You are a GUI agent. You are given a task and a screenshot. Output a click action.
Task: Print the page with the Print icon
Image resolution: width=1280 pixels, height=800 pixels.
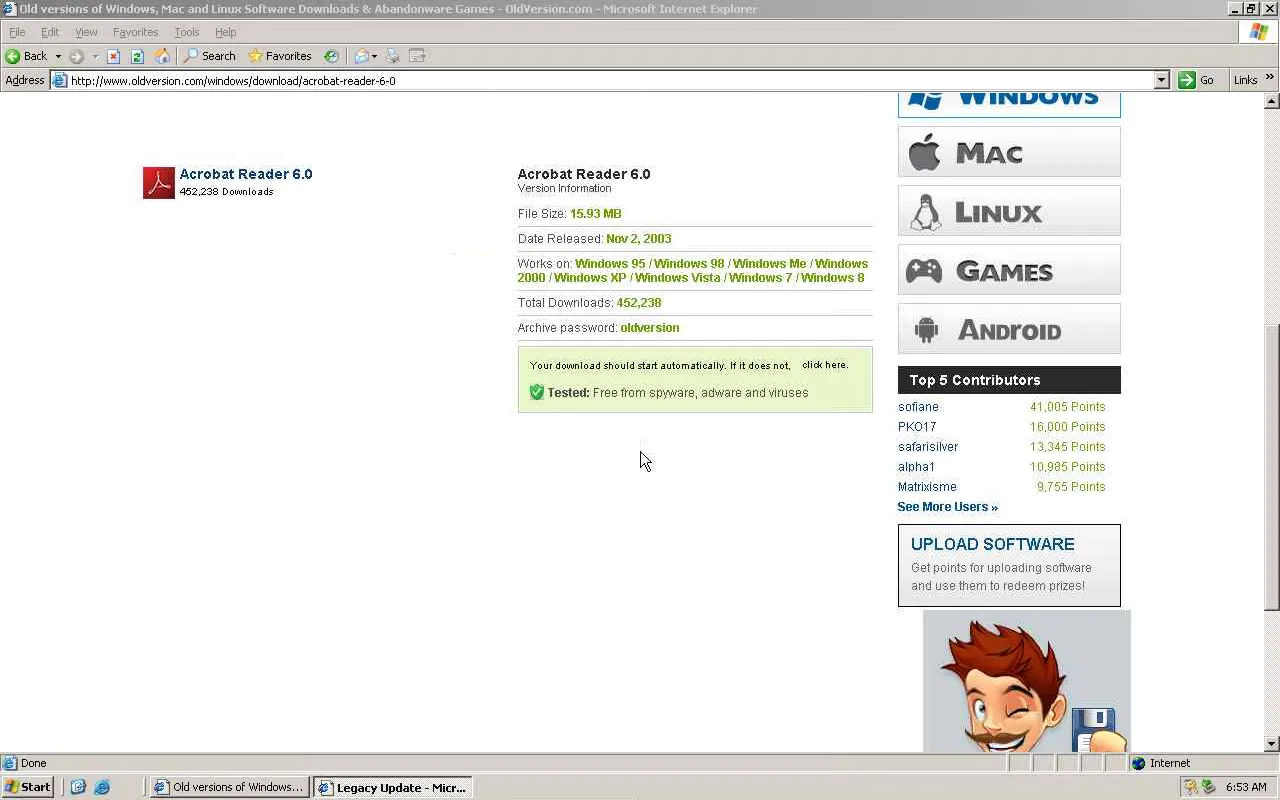tap(393, 56)
